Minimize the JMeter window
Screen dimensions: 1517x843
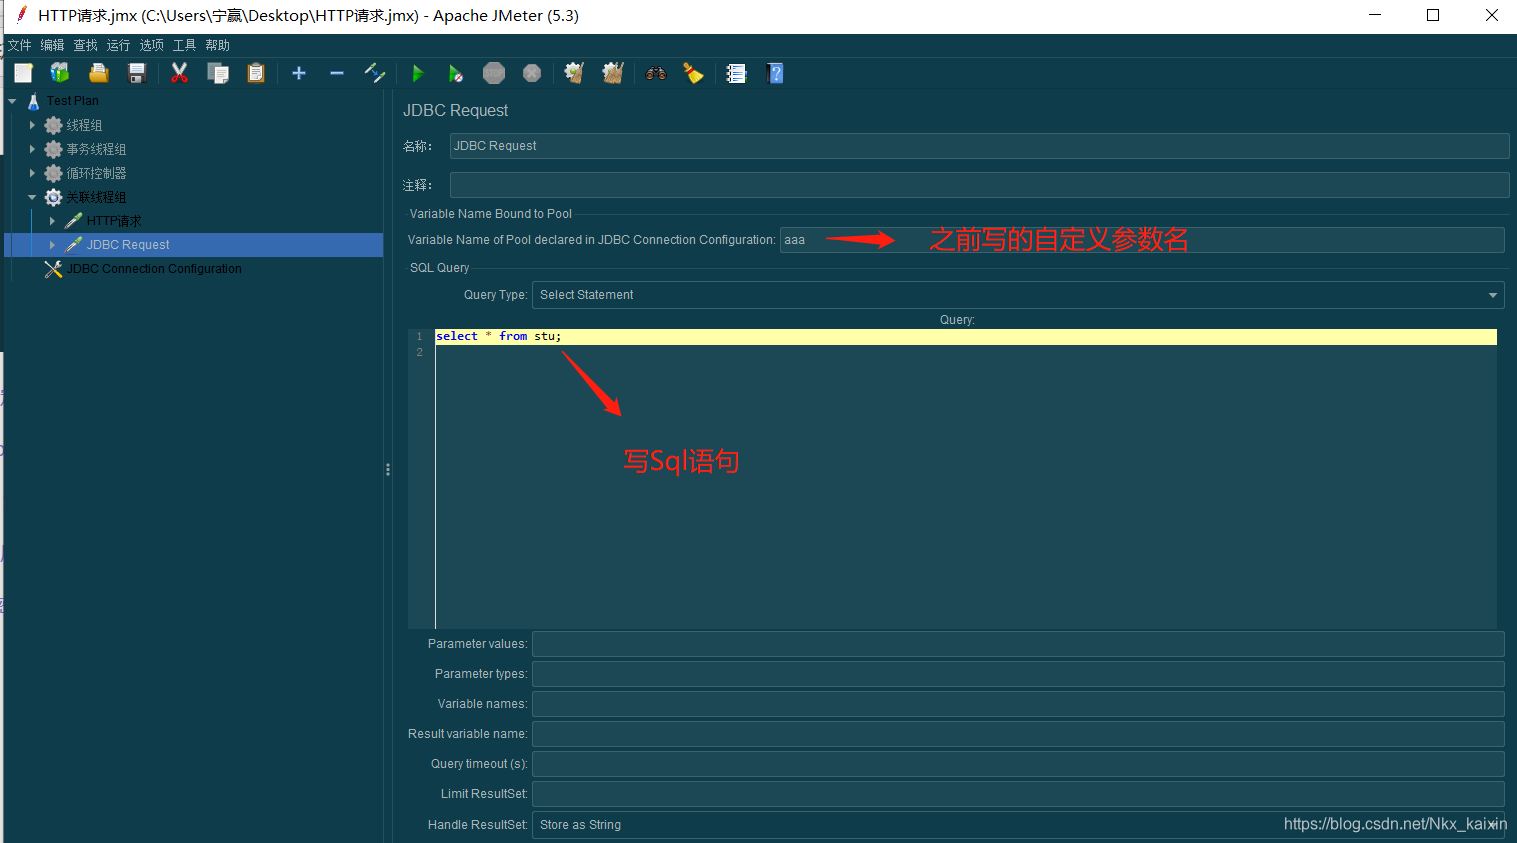point(1375,15)
